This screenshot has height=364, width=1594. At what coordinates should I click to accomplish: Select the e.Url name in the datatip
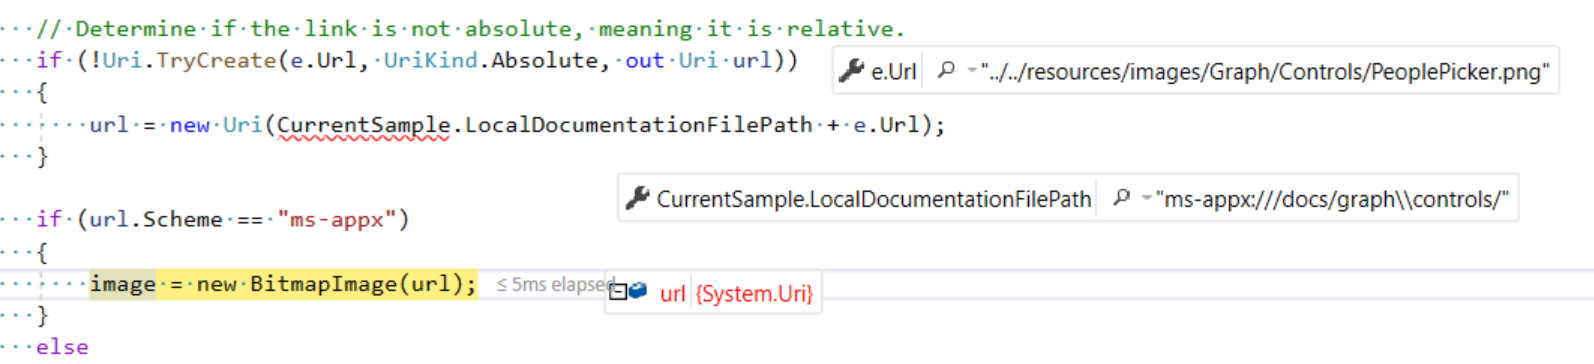pos(893,72)
